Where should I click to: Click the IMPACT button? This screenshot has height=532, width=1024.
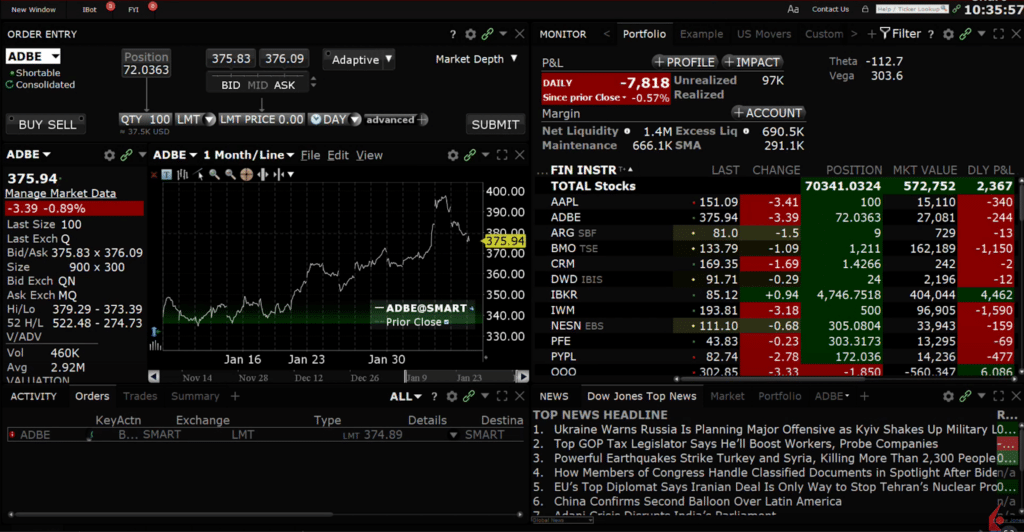click(752, 62)
